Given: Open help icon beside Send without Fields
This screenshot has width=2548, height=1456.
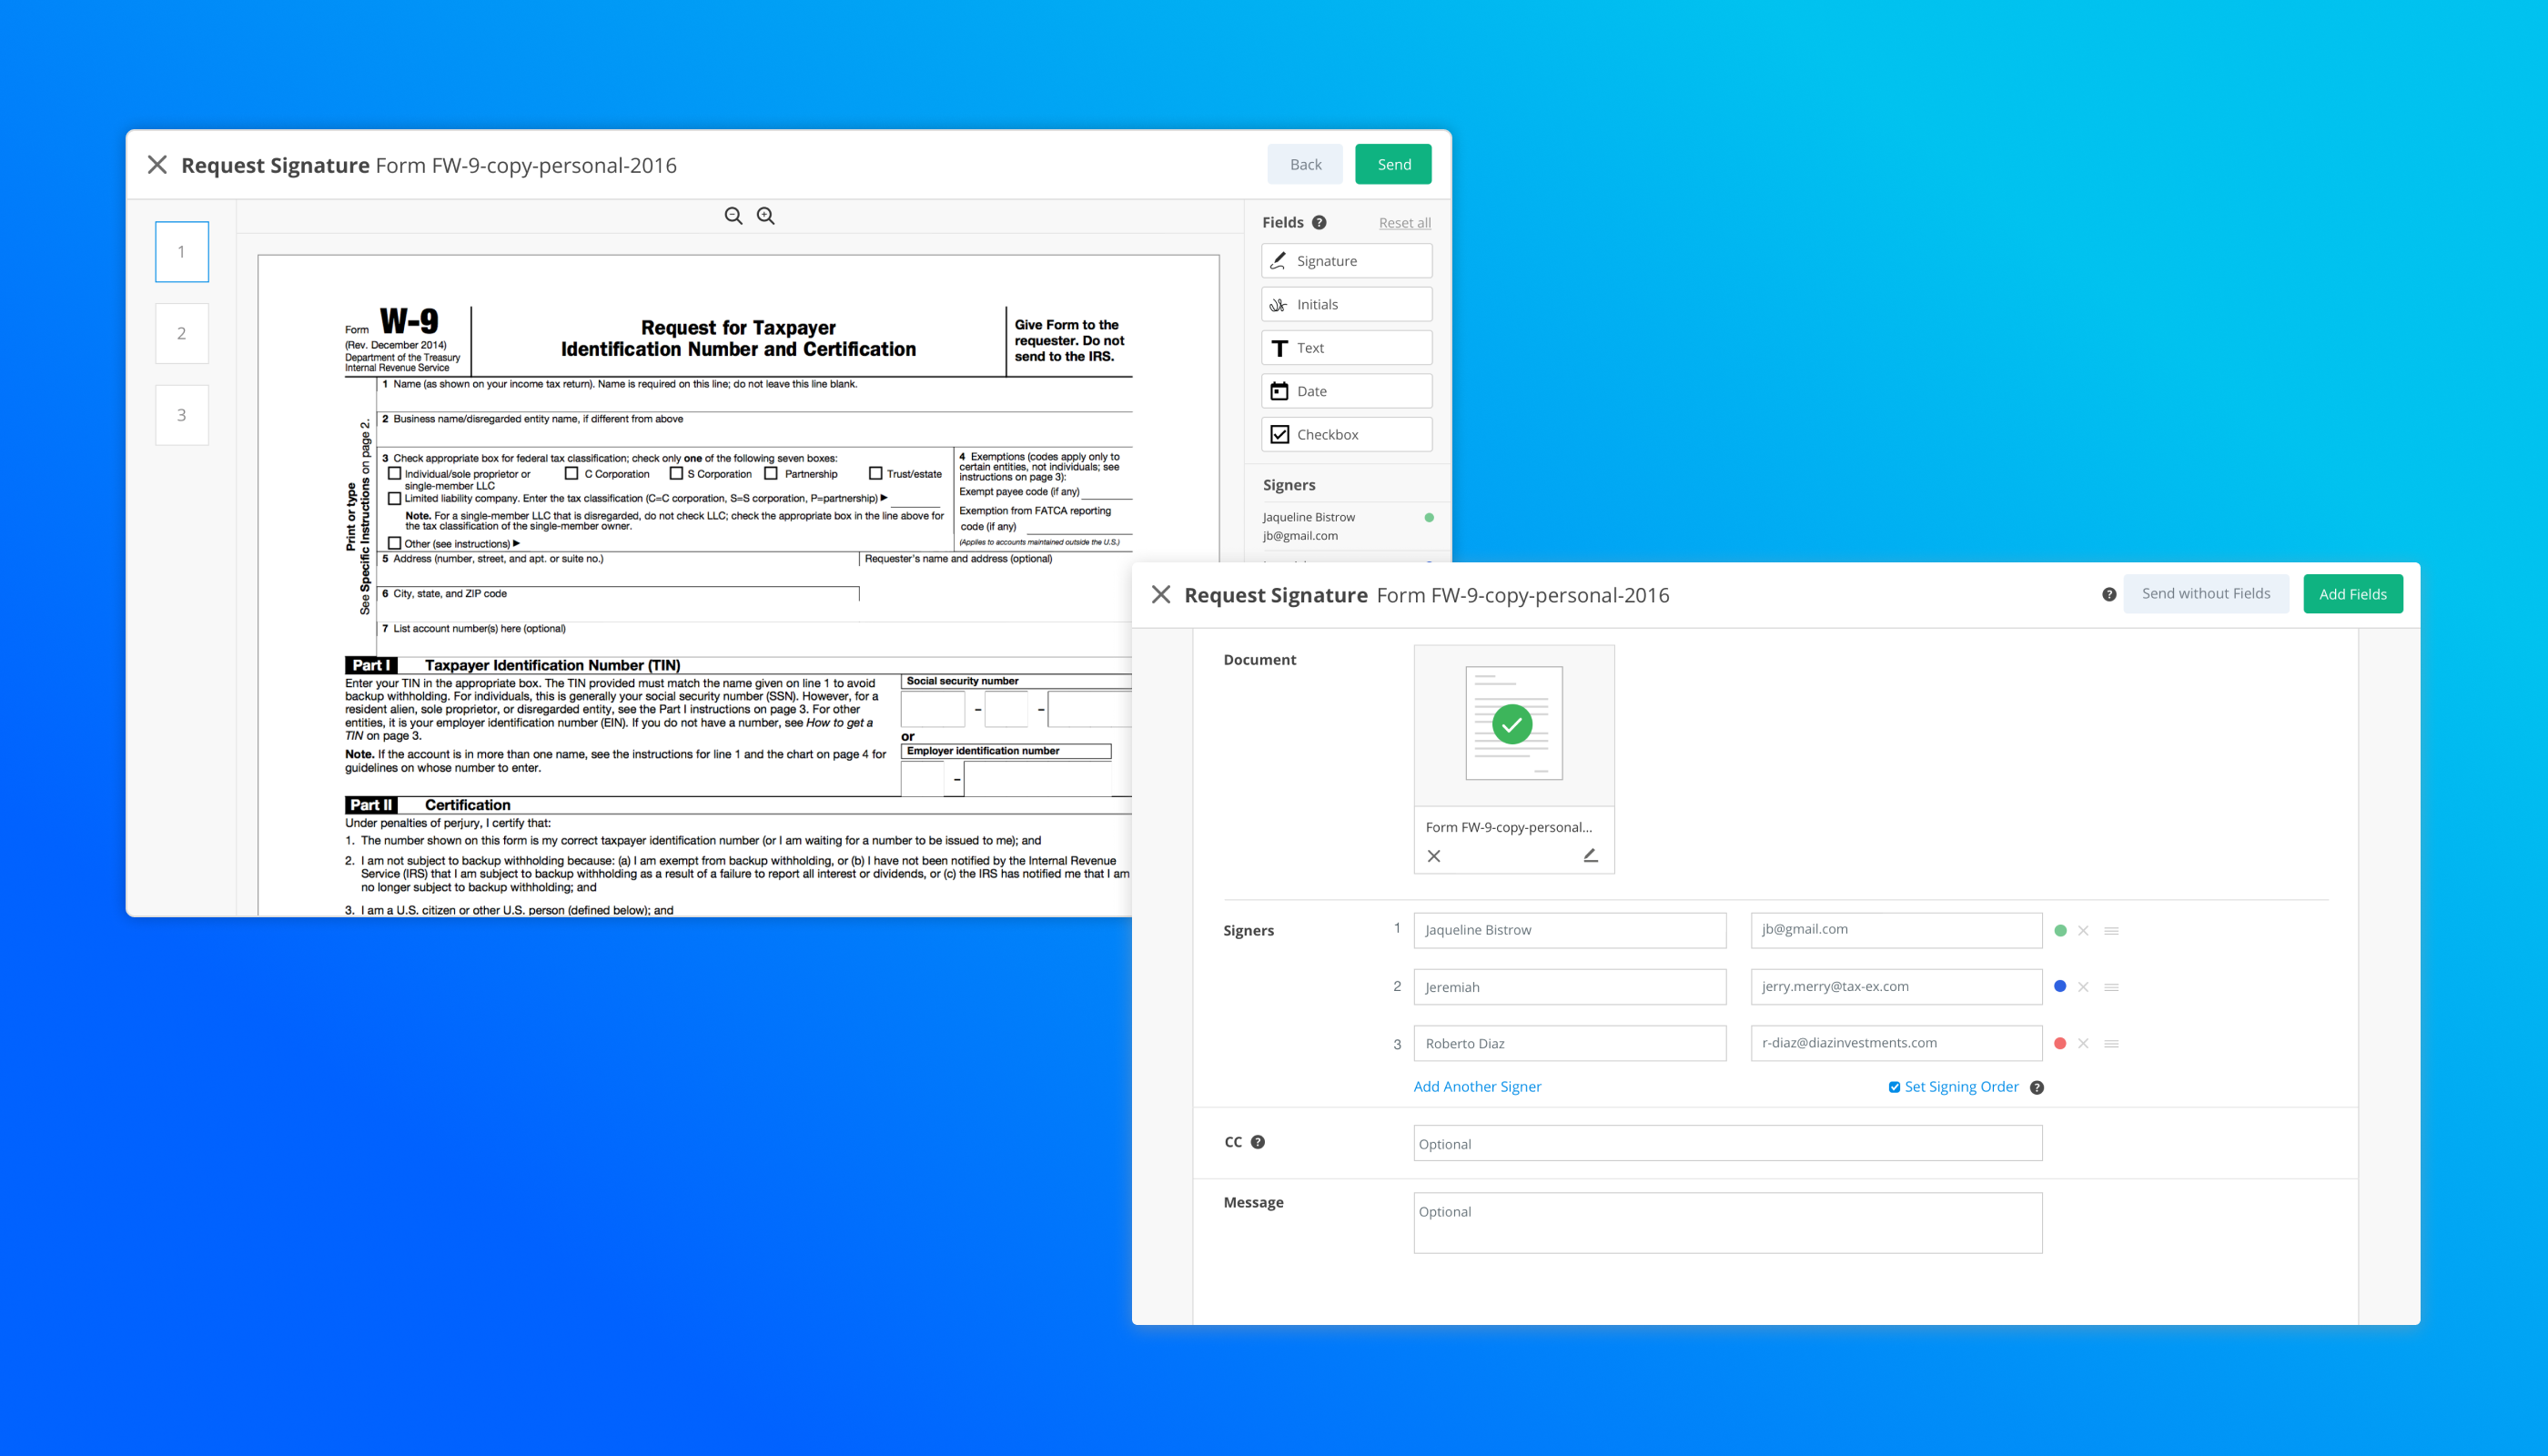Looking at the screenshot, I should [x=2109, y=594].
